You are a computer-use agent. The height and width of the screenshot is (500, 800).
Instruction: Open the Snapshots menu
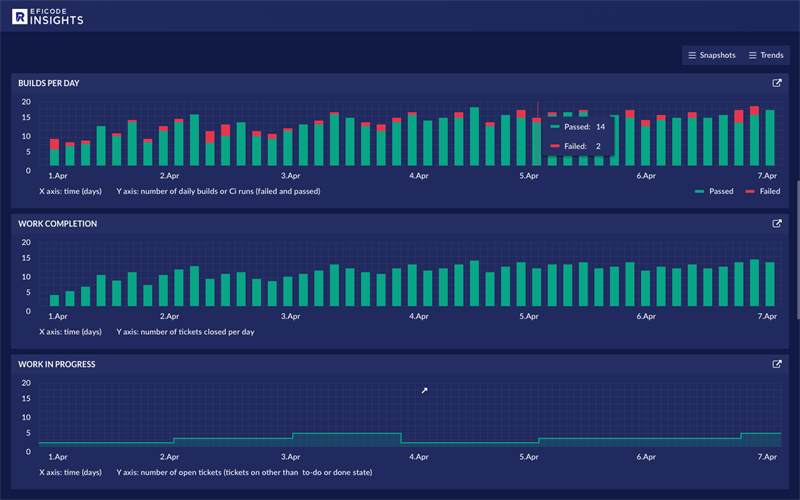[x=711, y=55]
